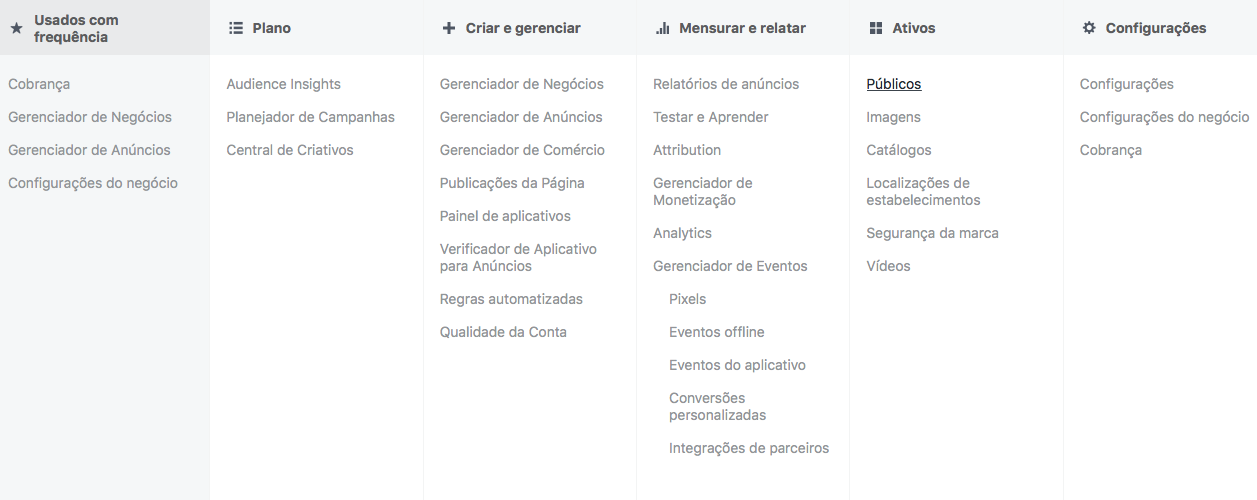
Task: Open Pixels under Gerenciador de Eventos
Action: [x=688, y=299]
